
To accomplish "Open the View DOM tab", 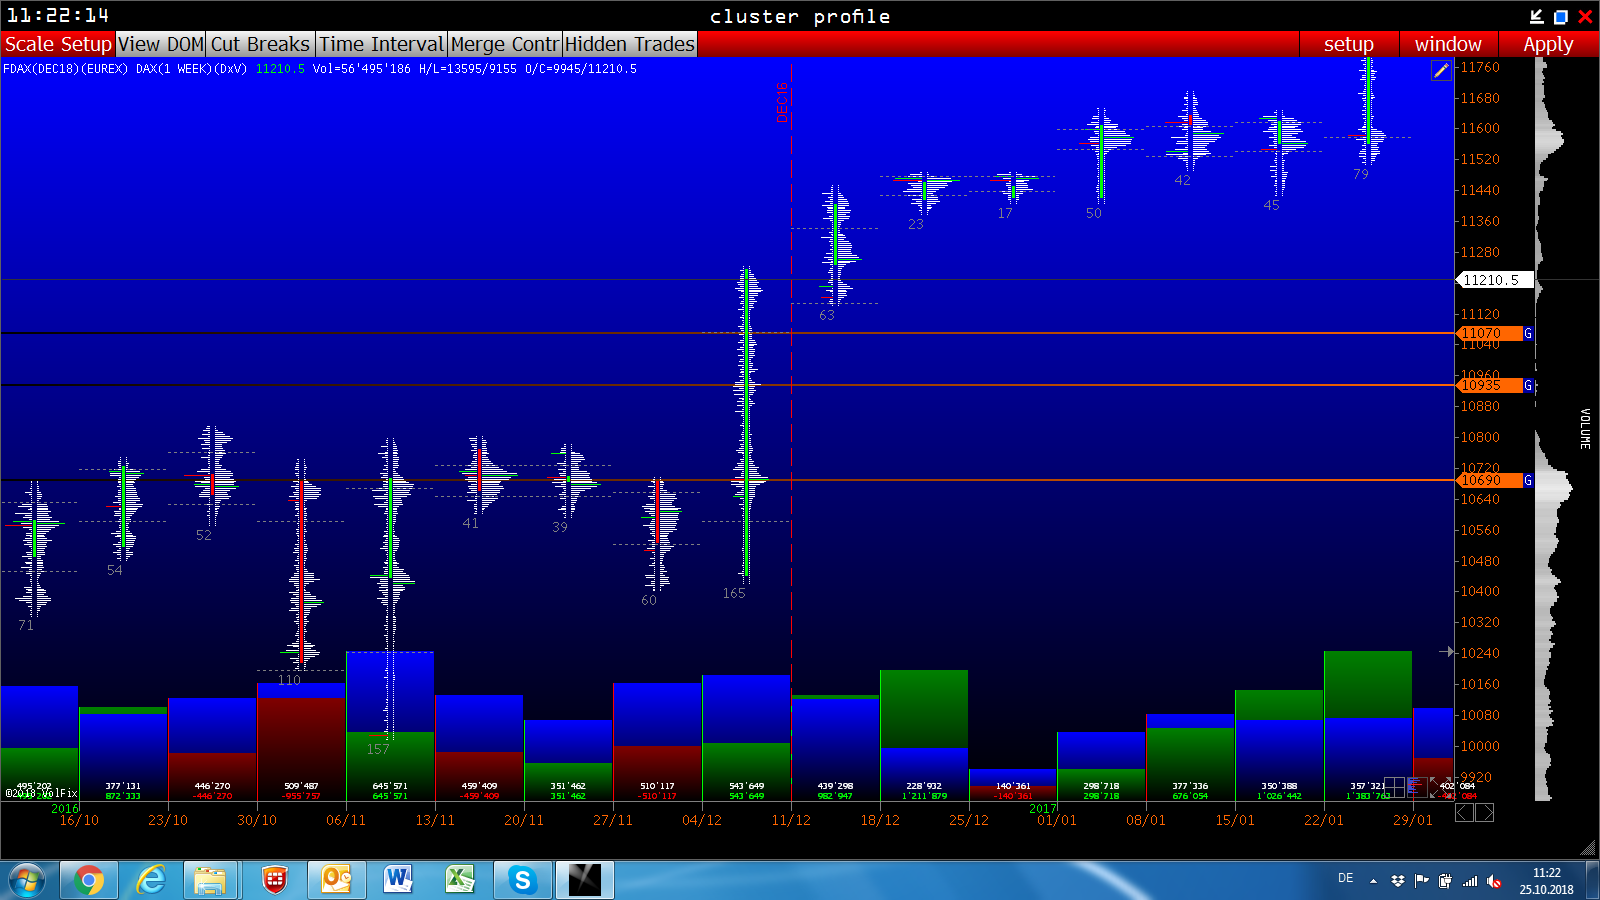I will pyautogui.click(x=161, y=44).
